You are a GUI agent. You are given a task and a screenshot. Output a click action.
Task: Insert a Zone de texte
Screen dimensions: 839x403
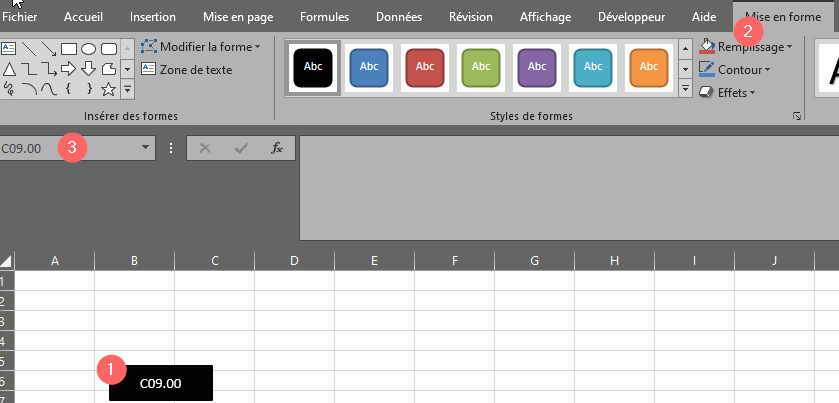(187, 70)
